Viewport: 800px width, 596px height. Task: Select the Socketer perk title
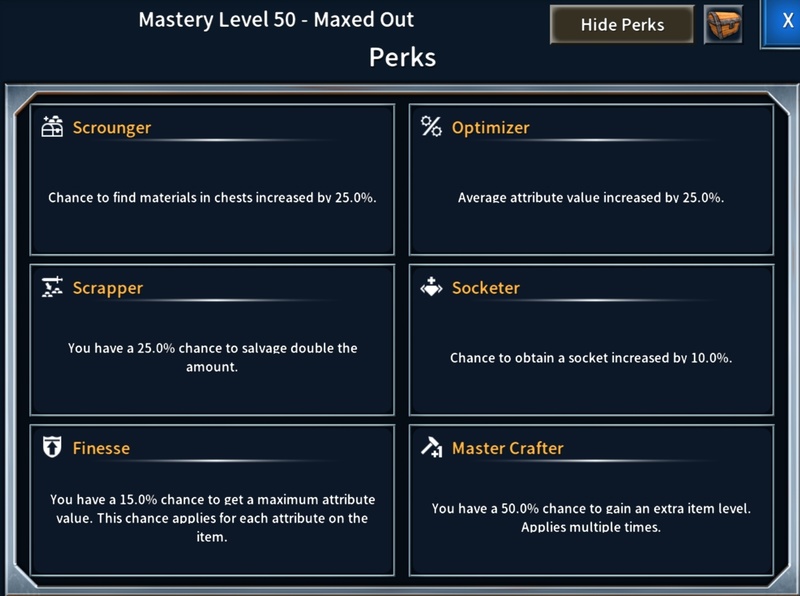[486, 288]
